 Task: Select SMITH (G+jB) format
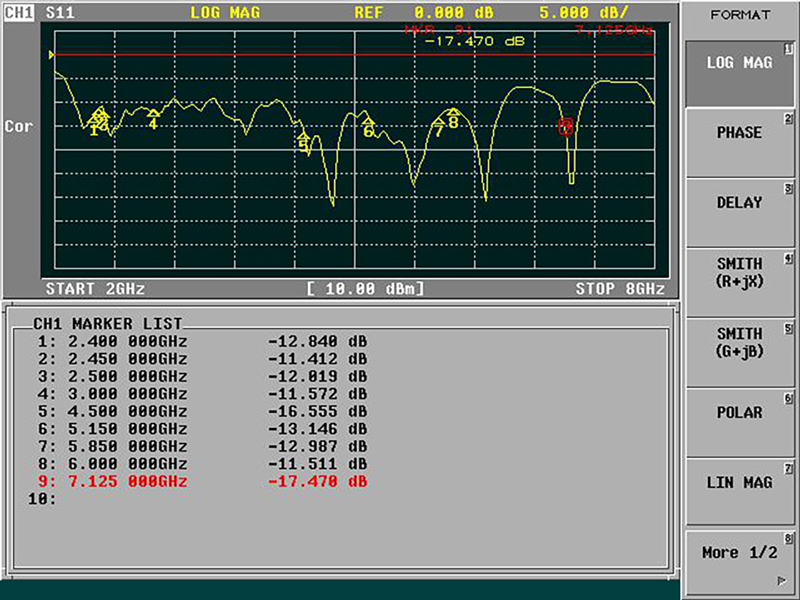[x=739, y=354]
